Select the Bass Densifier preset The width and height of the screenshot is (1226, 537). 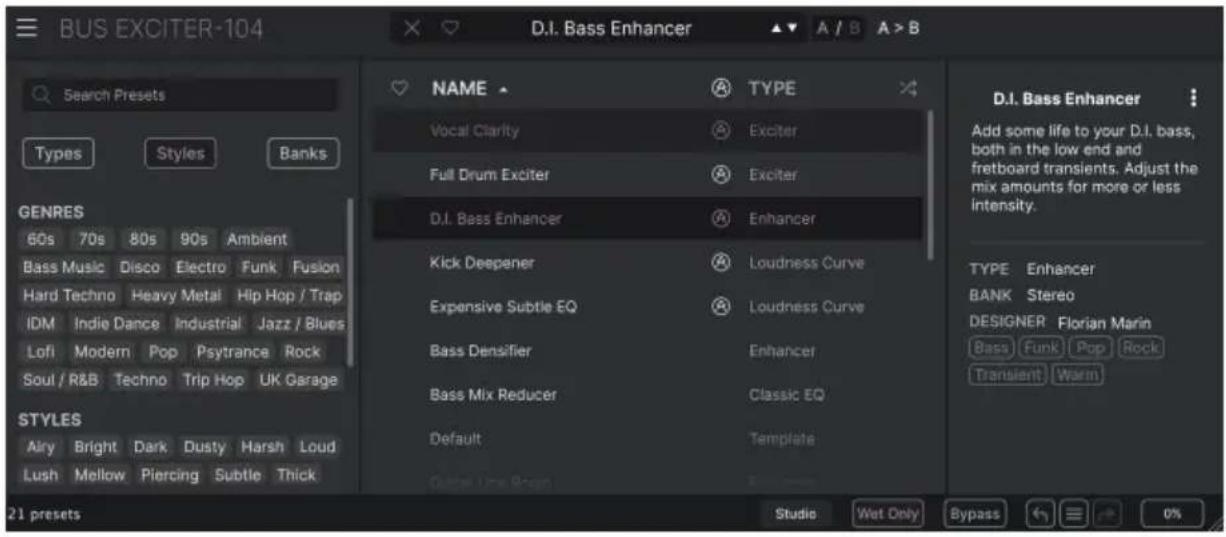coord(648,351)
